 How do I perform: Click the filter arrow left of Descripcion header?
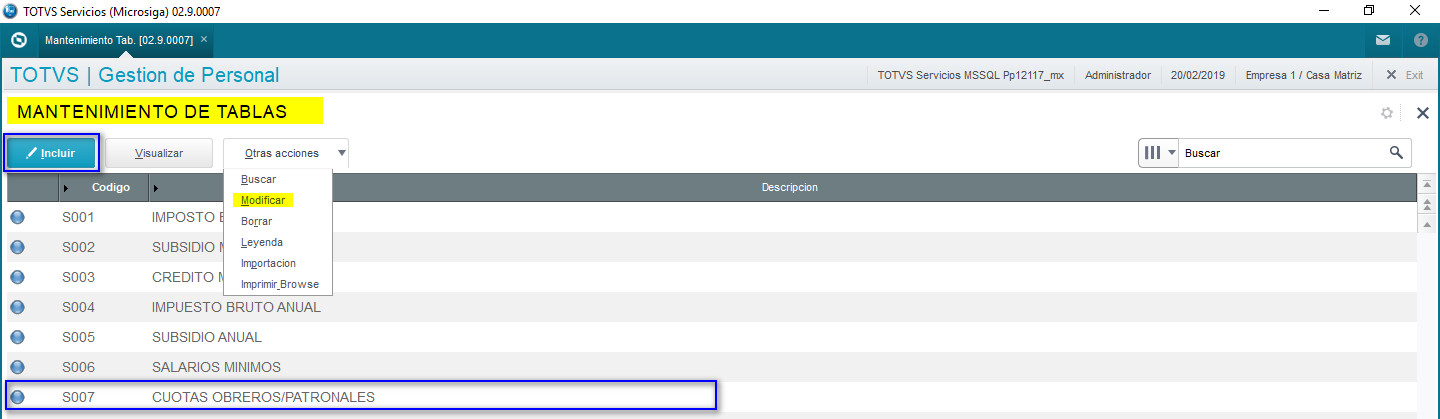coord(155,188)
